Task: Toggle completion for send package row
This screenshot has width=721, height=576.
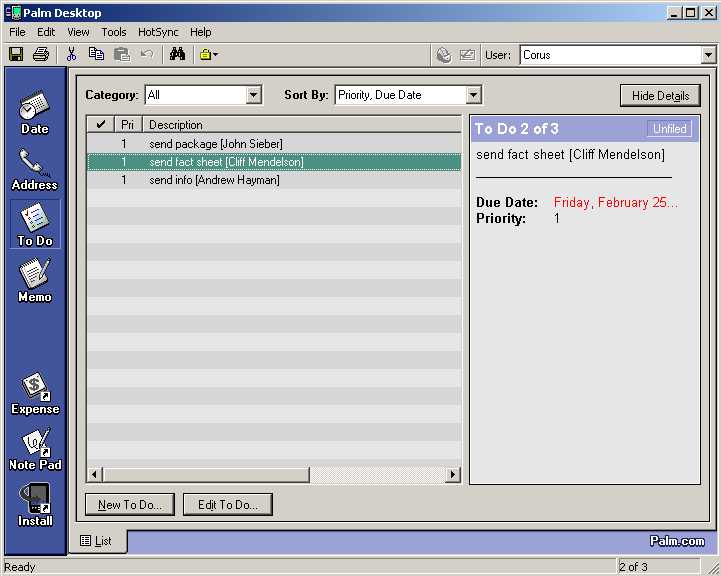Action: pos(101,144)
